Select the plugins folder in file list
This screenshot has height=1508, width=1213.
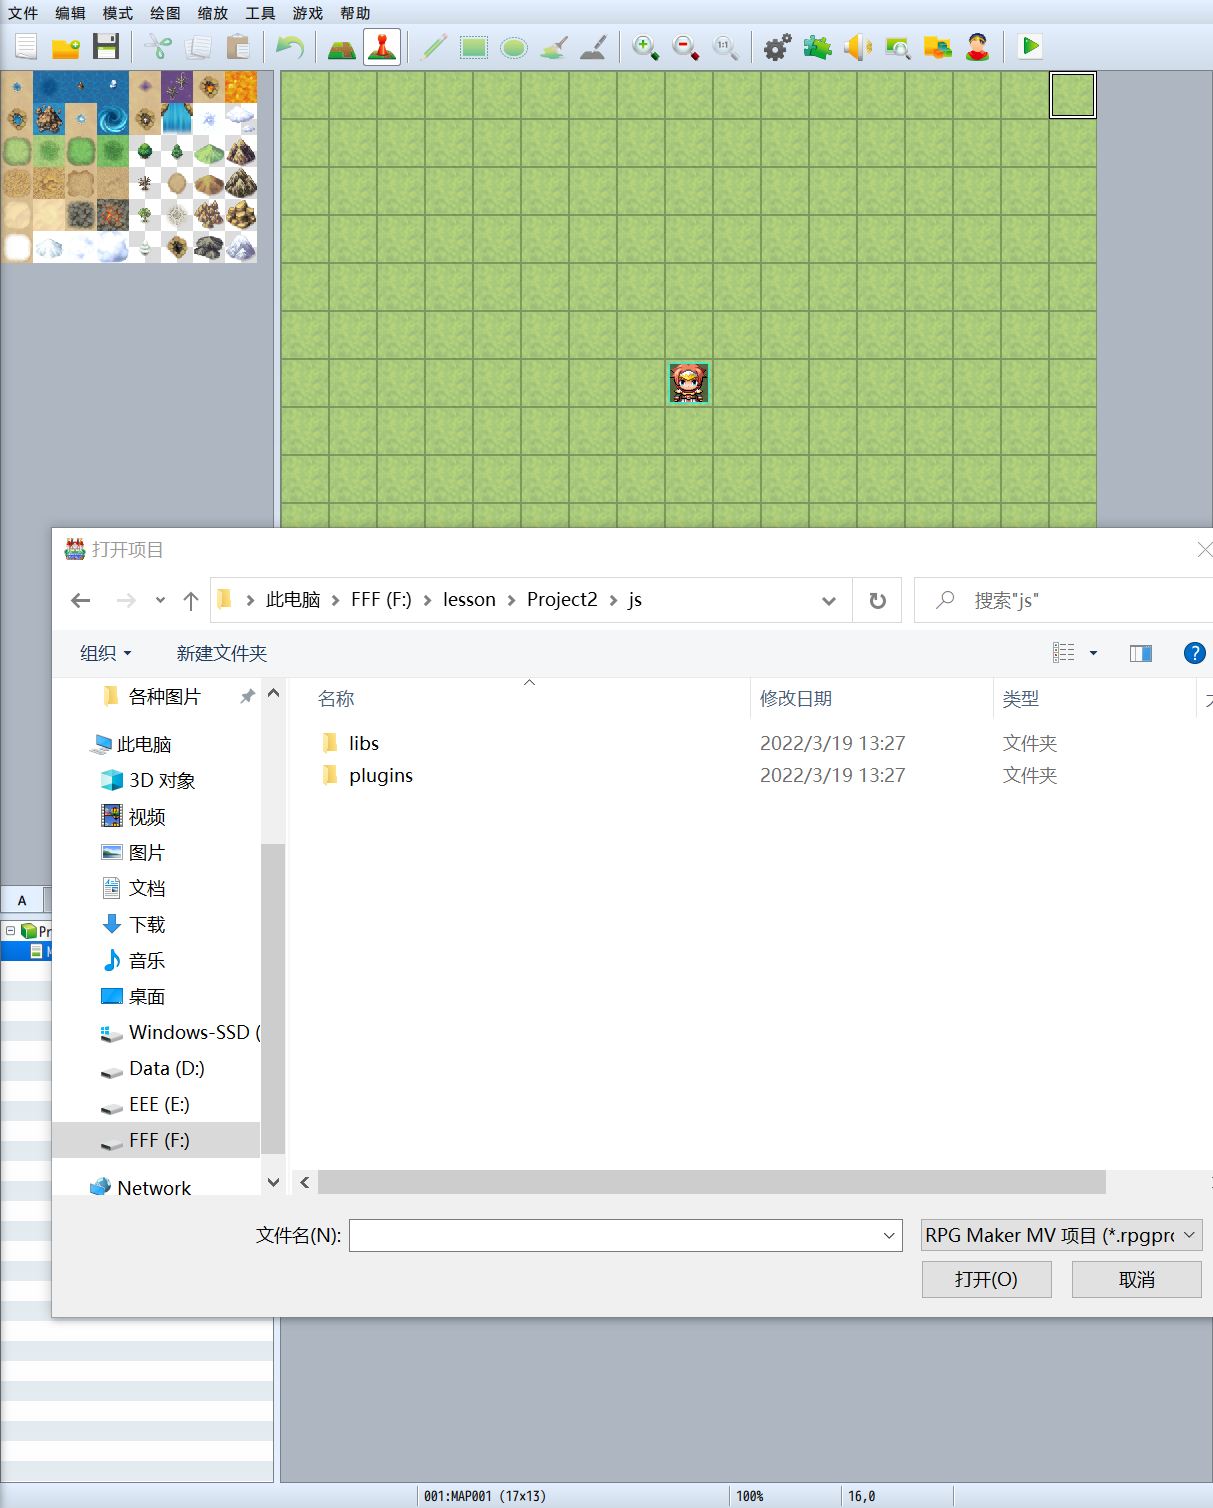(x=381, y=775)
